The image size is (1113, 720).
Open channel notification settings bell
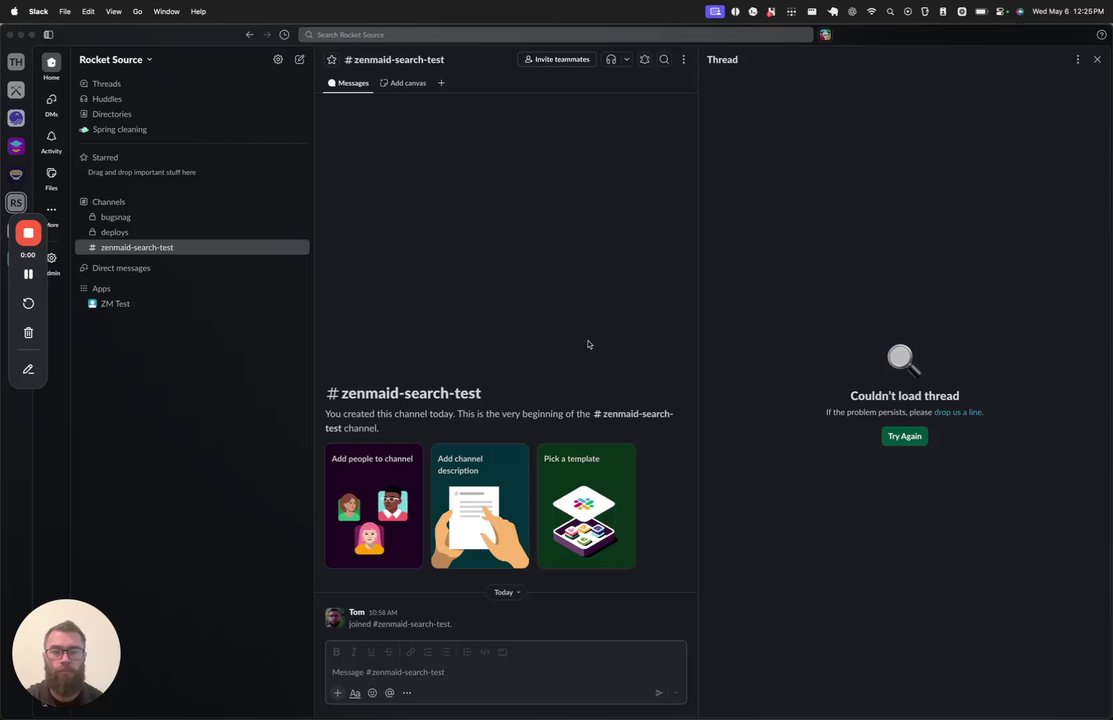[x=645, y=60]
